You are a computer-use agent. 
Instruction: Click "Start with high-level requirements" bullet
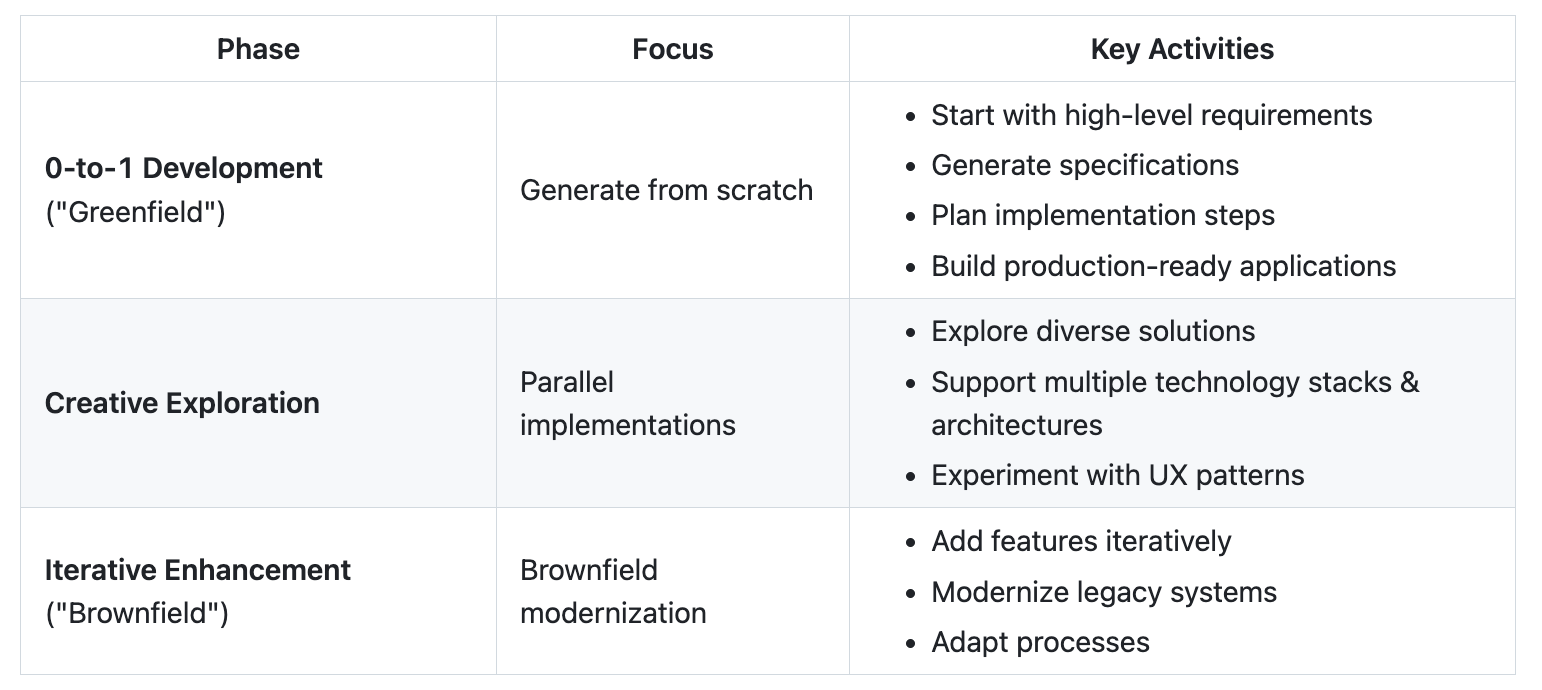(x=1151, y=115)
